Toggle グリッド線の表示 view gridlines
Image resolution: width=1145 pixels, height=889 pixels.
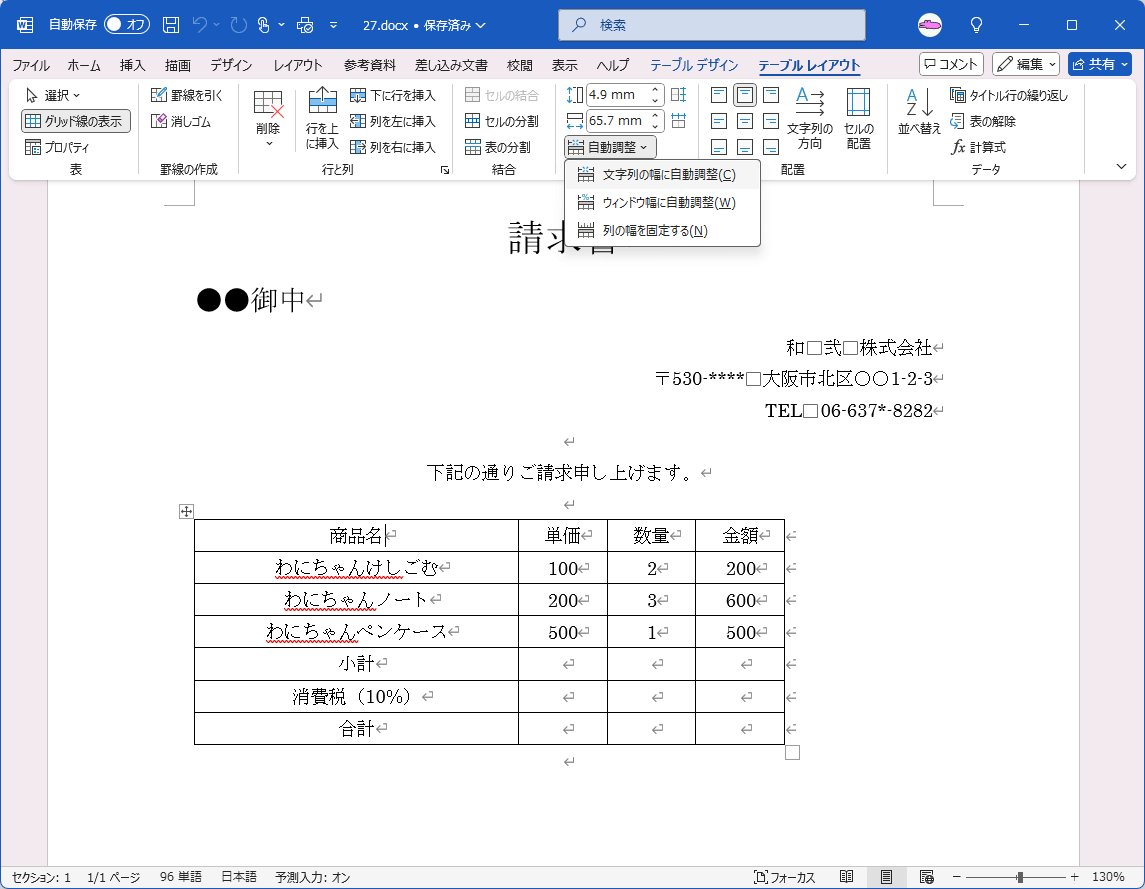[76, 121]
